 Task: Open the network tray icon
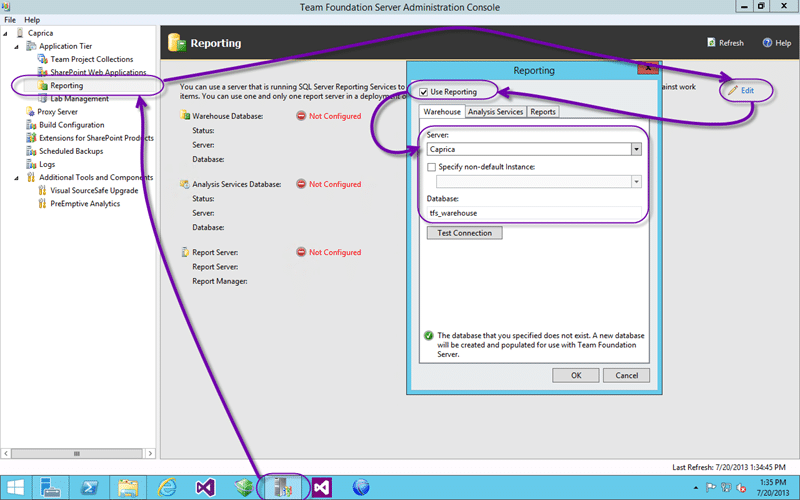[x=726, y=488]
